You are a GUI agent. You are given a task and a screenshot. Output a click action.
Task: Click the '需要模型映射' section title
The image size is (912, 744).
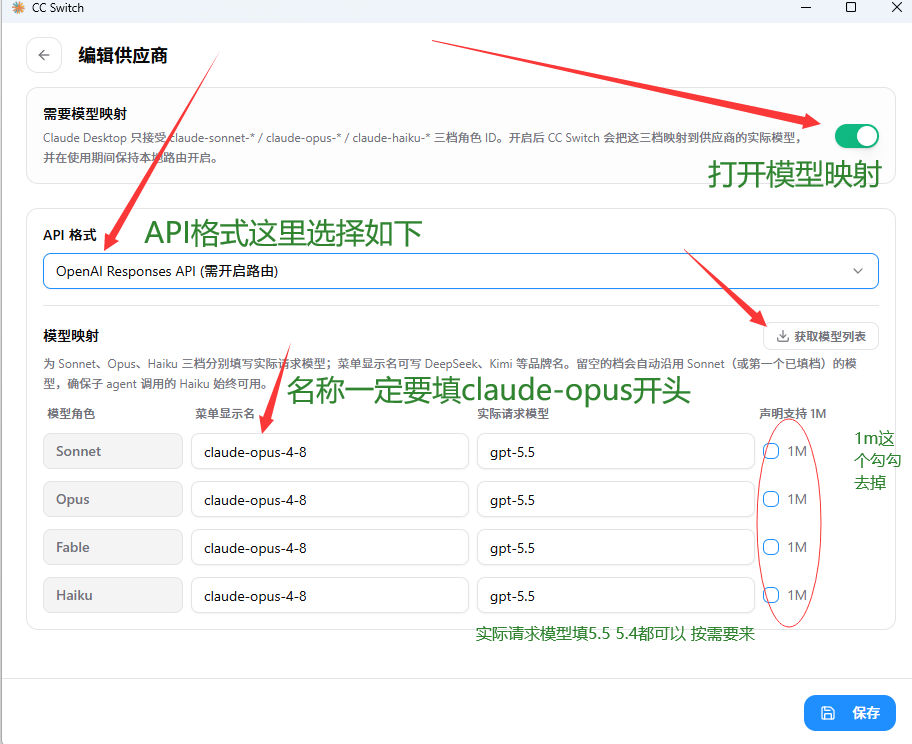pos(85,113)
